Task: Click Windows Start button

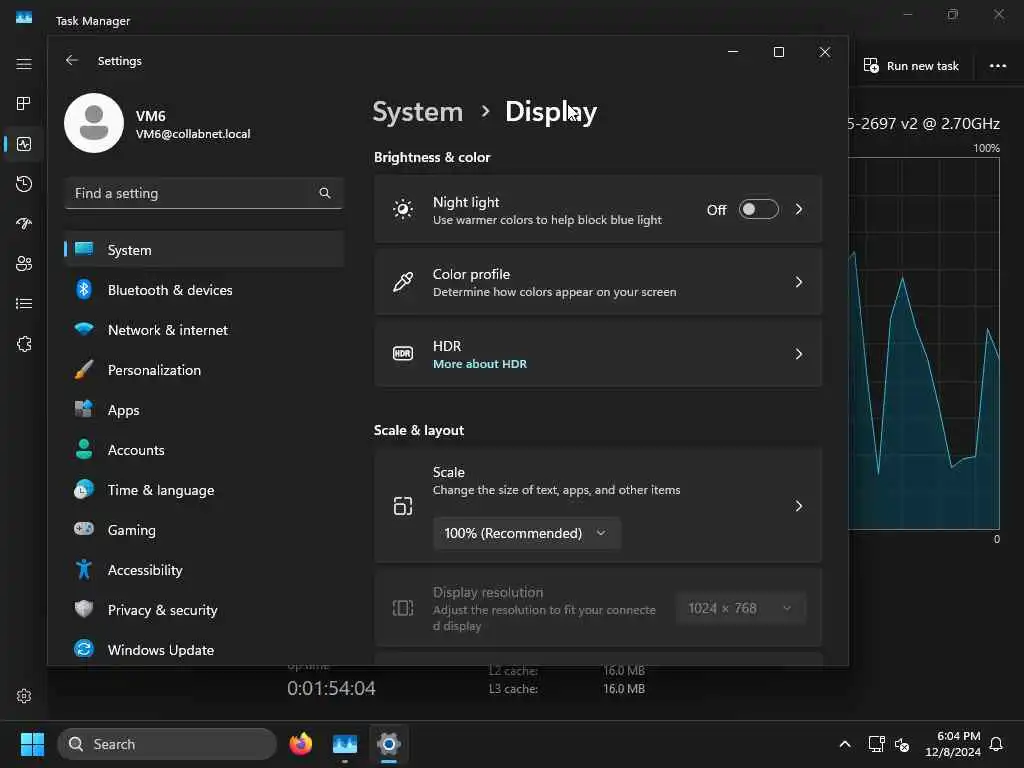Action: [32, 744]
